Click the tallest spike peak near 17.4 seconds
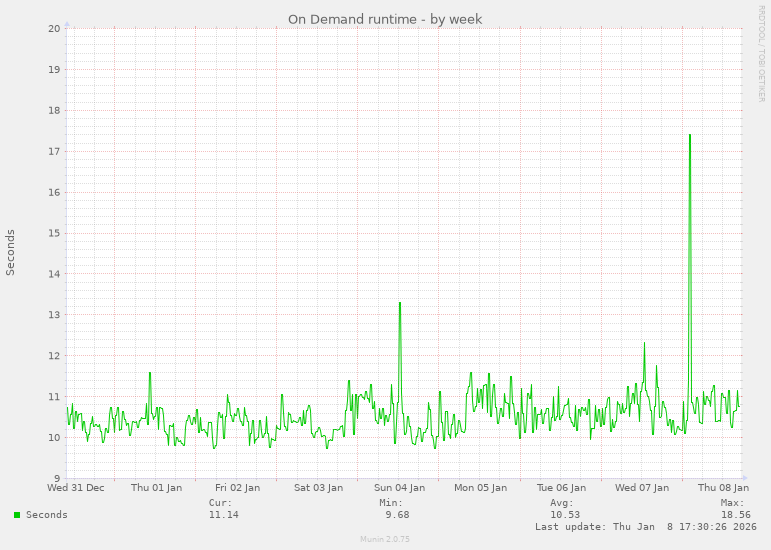This screenshot has width=771, height=550. (690, 135)
